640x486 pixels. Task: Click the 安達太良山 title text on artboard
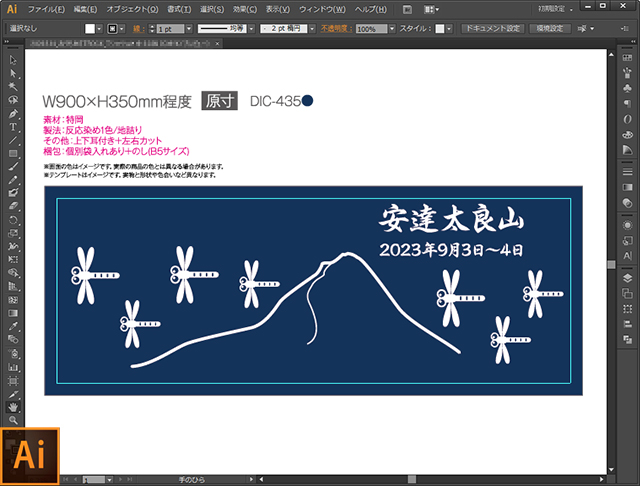tap(451, 219)
